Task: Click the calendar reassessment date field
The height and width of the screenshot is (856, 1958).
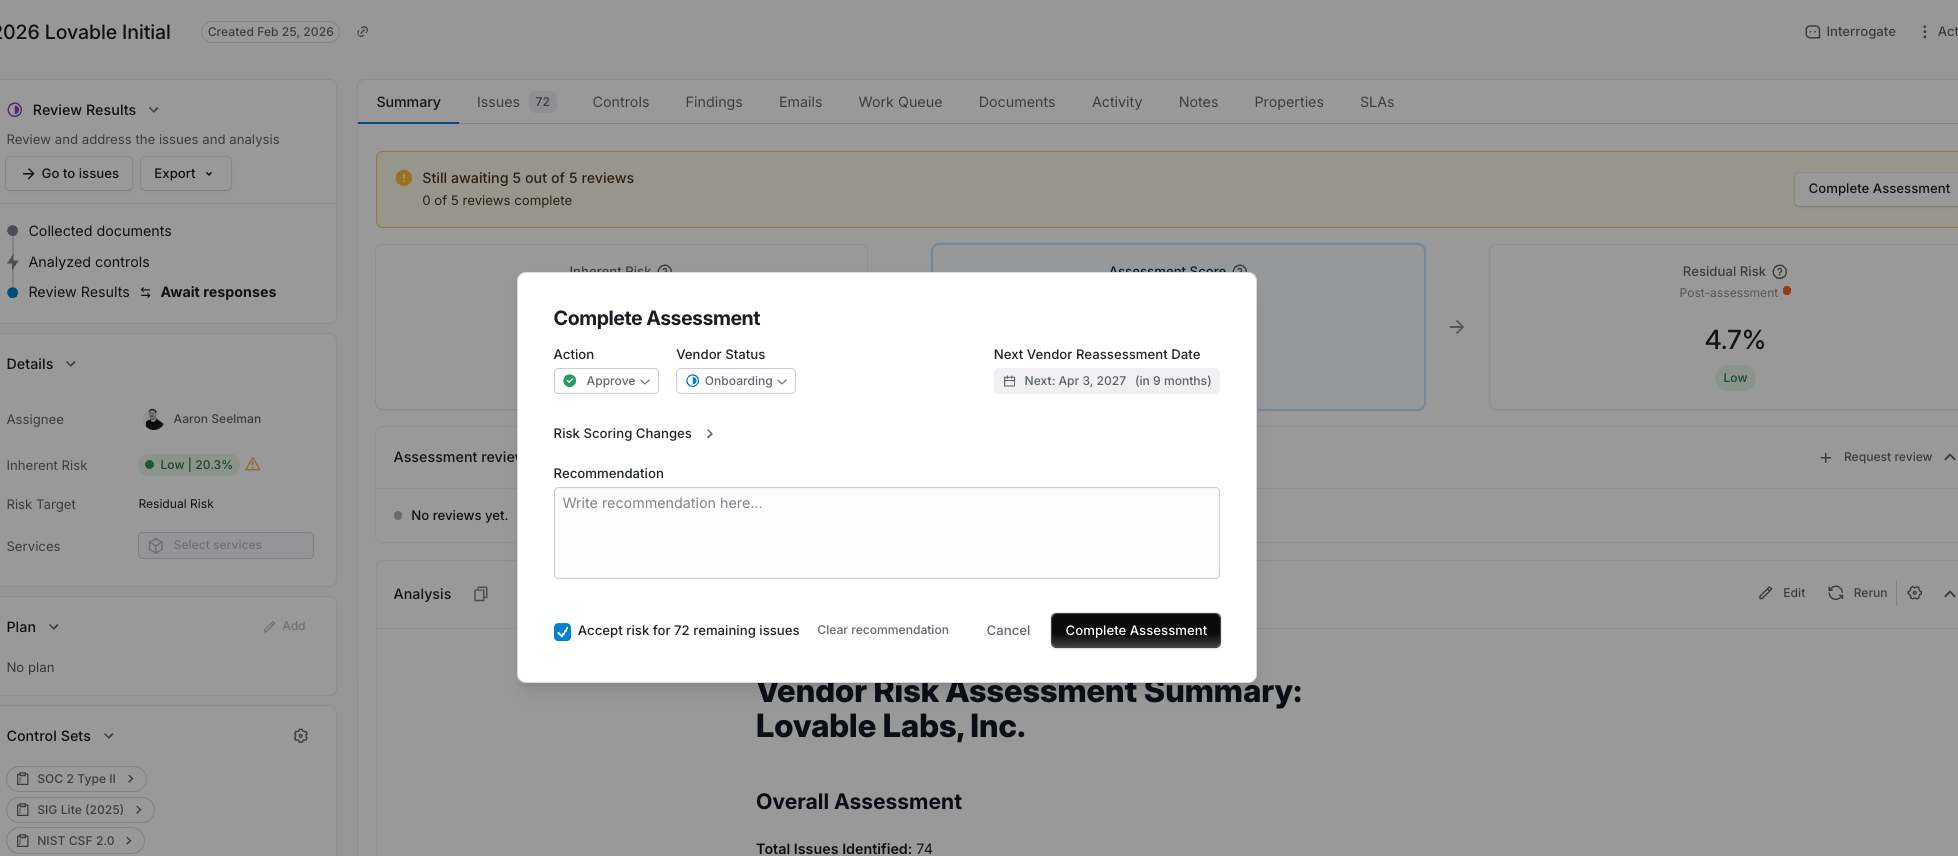Action: coord(1107,381)
